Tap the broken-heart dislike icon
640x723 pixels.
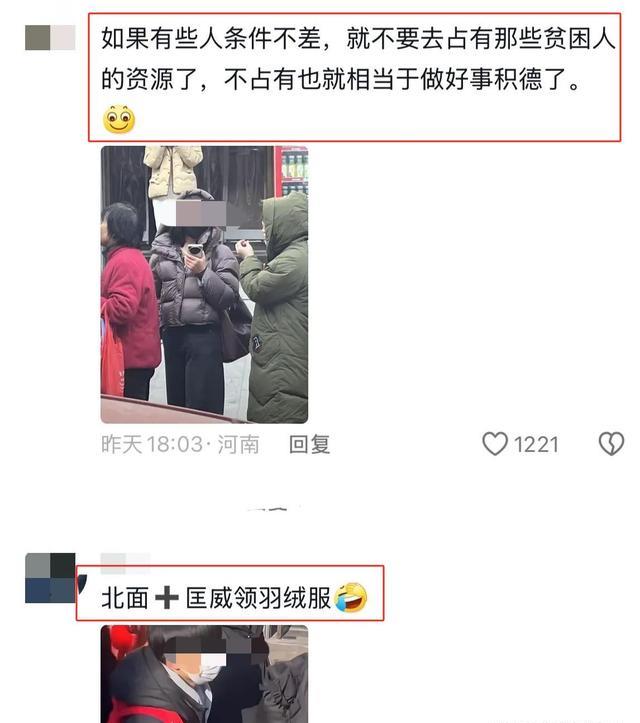point(611,444)
